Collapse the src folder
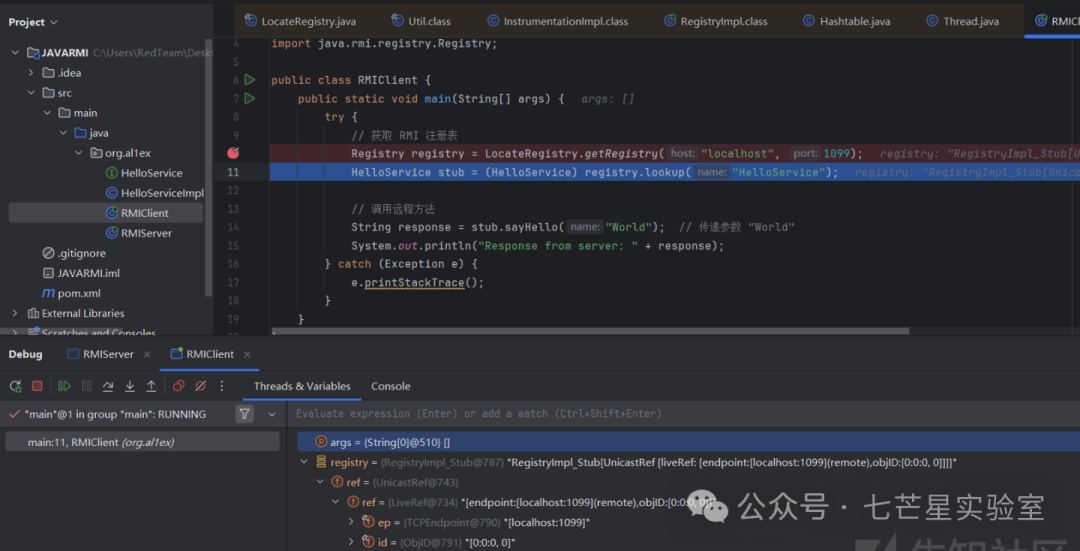 click(x=31, y=93)
